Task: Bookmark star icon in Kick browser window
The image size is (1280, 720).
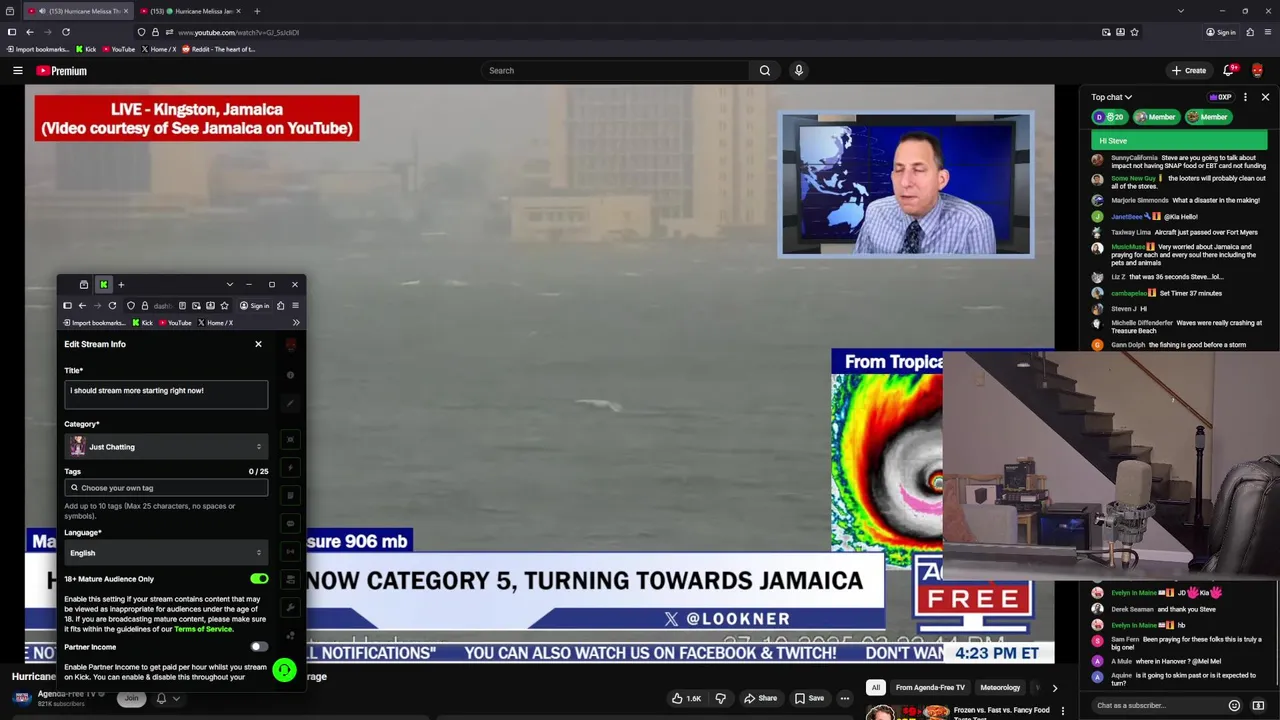Action: (224, 306)
